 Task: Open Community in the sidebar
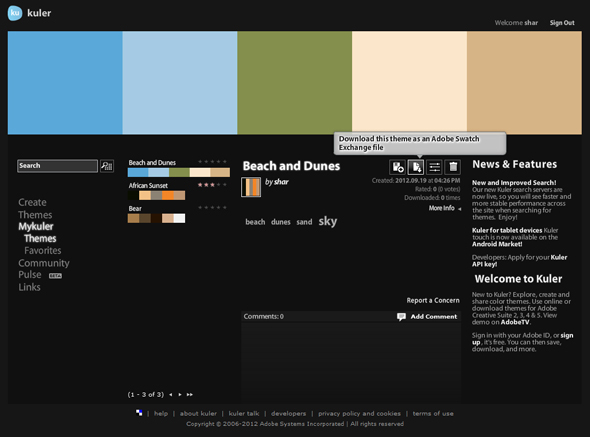pos(44,263)
